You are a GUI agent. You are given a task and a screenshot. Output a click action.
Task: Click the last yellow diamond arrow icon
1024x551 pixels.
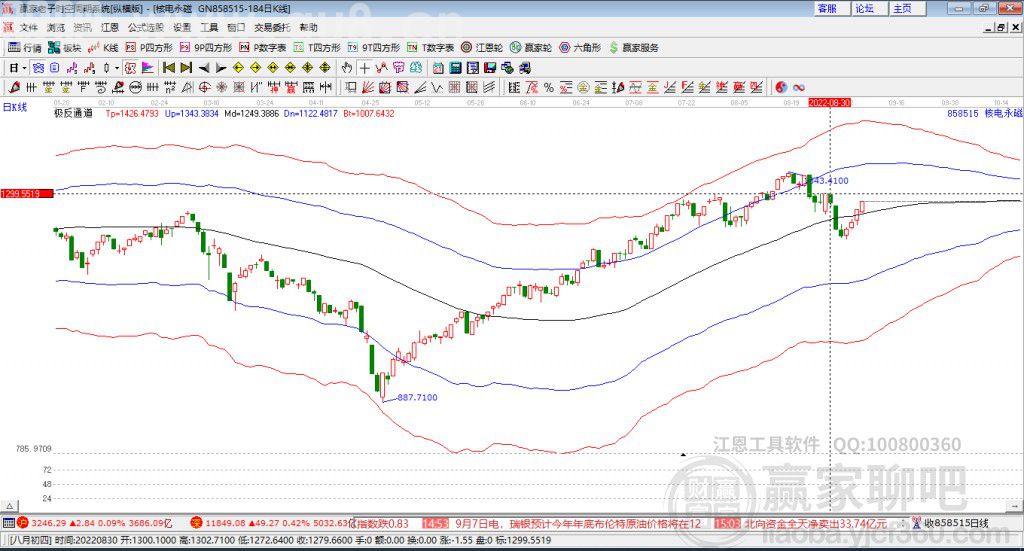click(325, 68)
